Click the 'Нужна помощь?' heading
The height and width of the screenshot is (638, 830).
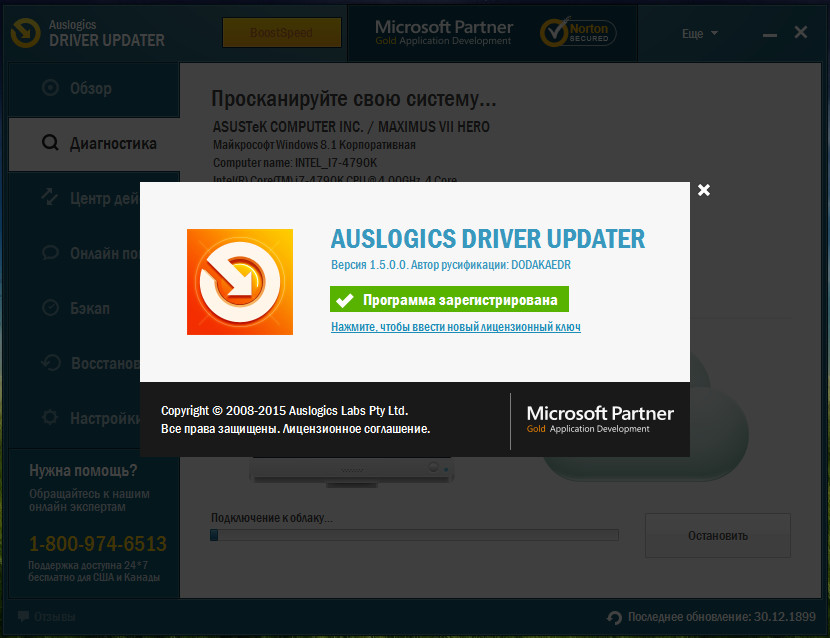click(83, 470)
